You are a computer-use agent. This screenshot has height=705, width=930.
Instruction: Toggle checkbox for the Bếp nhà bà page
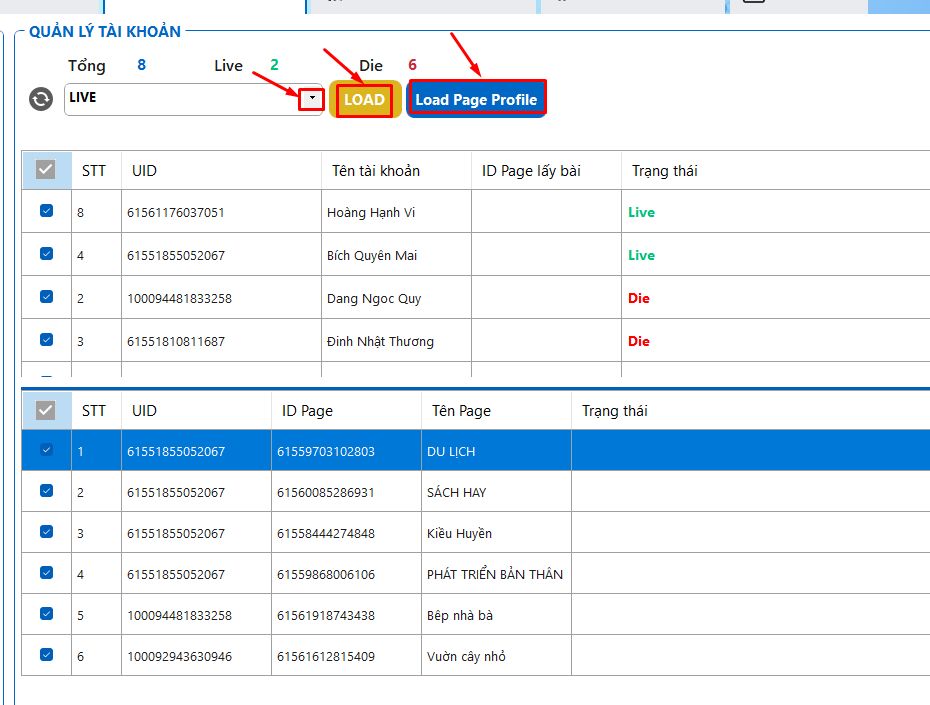click(x=46, y=613)
